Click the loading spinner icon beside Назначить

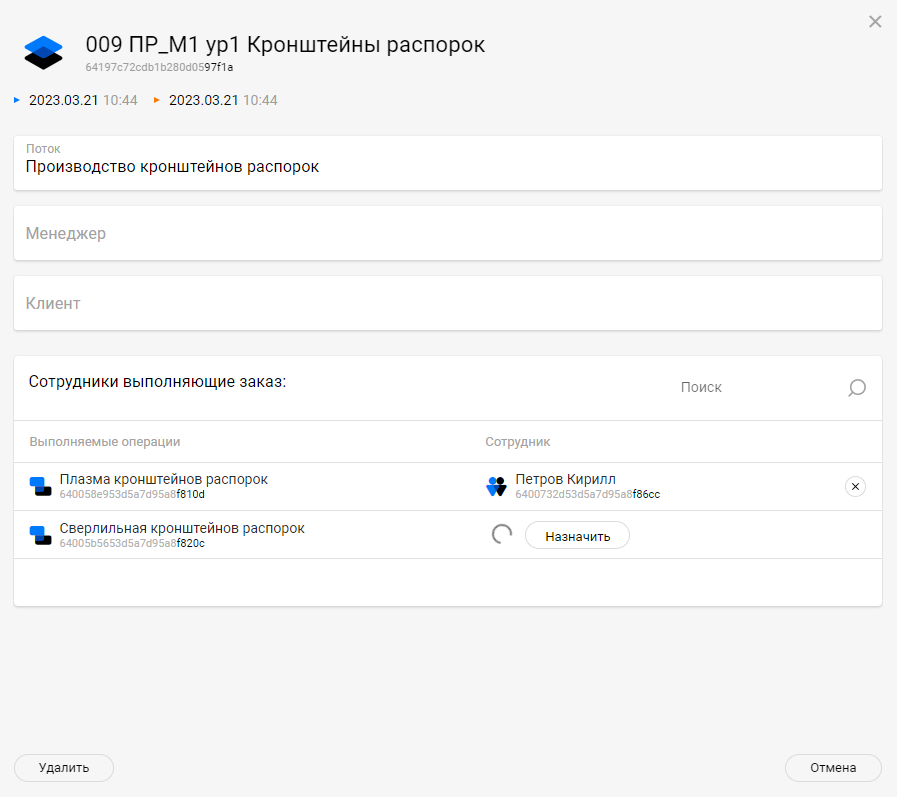click(x=502, y=535)
